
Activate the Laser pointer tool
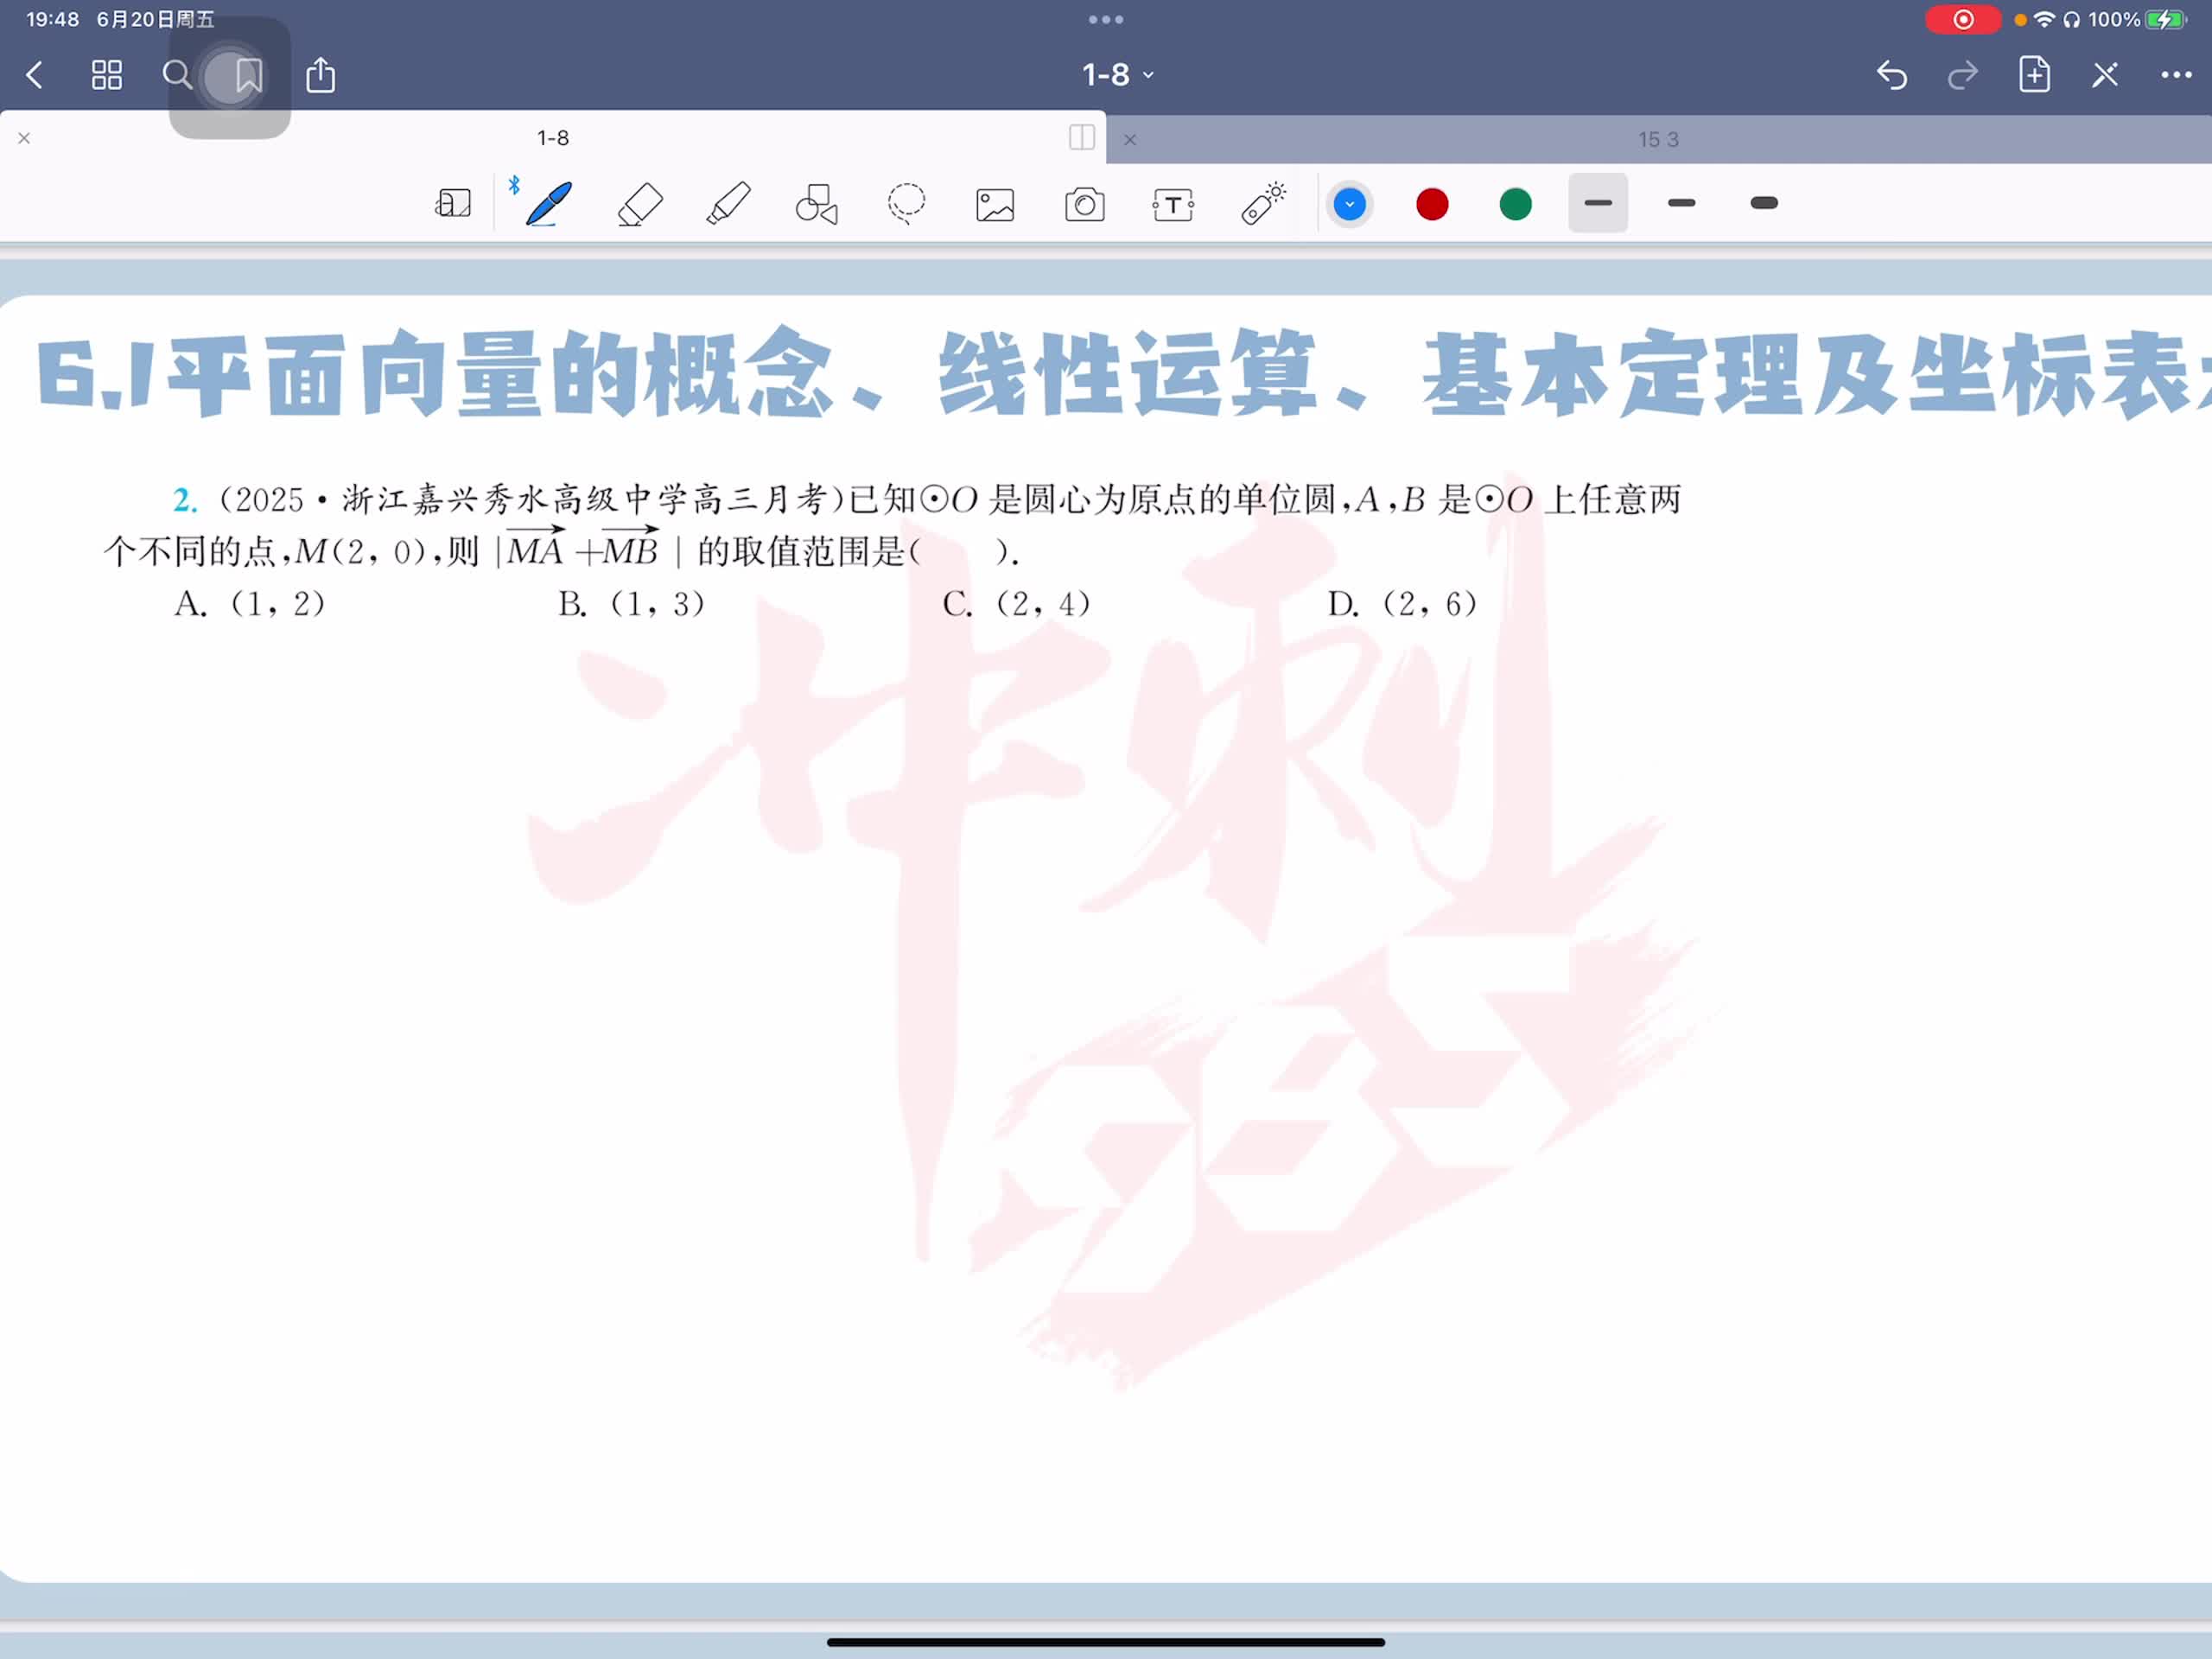point(1263,204)
